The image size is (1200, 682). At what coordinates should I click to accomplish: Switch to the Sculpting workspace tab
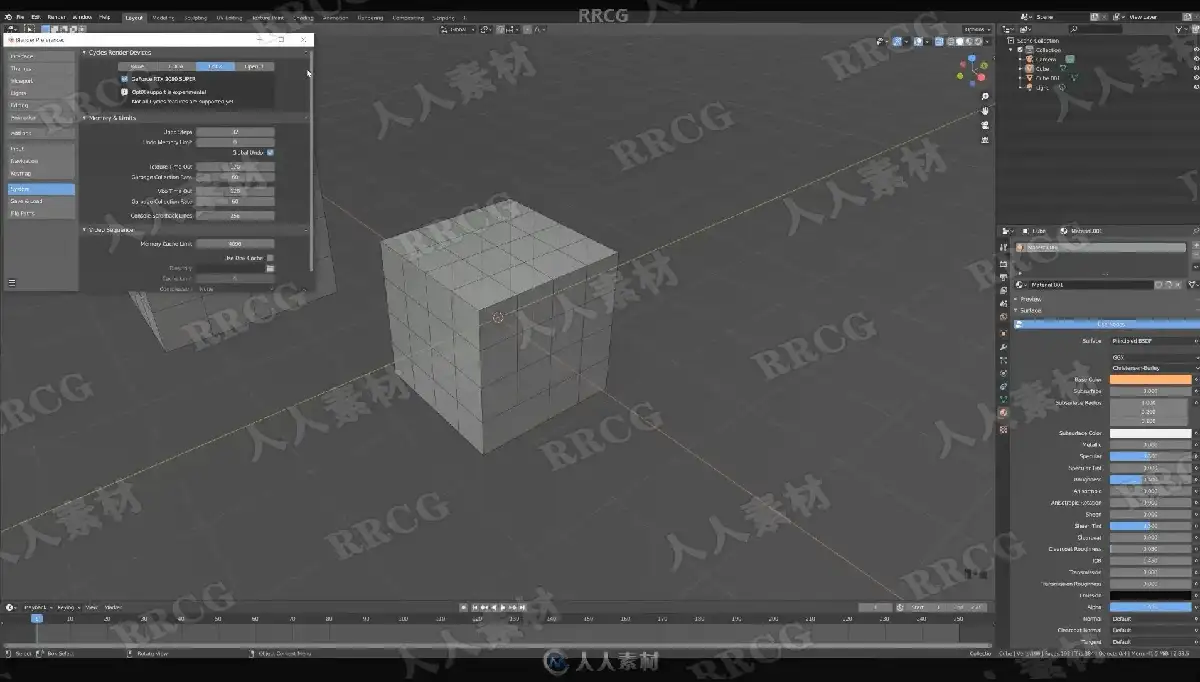(195, 17)
